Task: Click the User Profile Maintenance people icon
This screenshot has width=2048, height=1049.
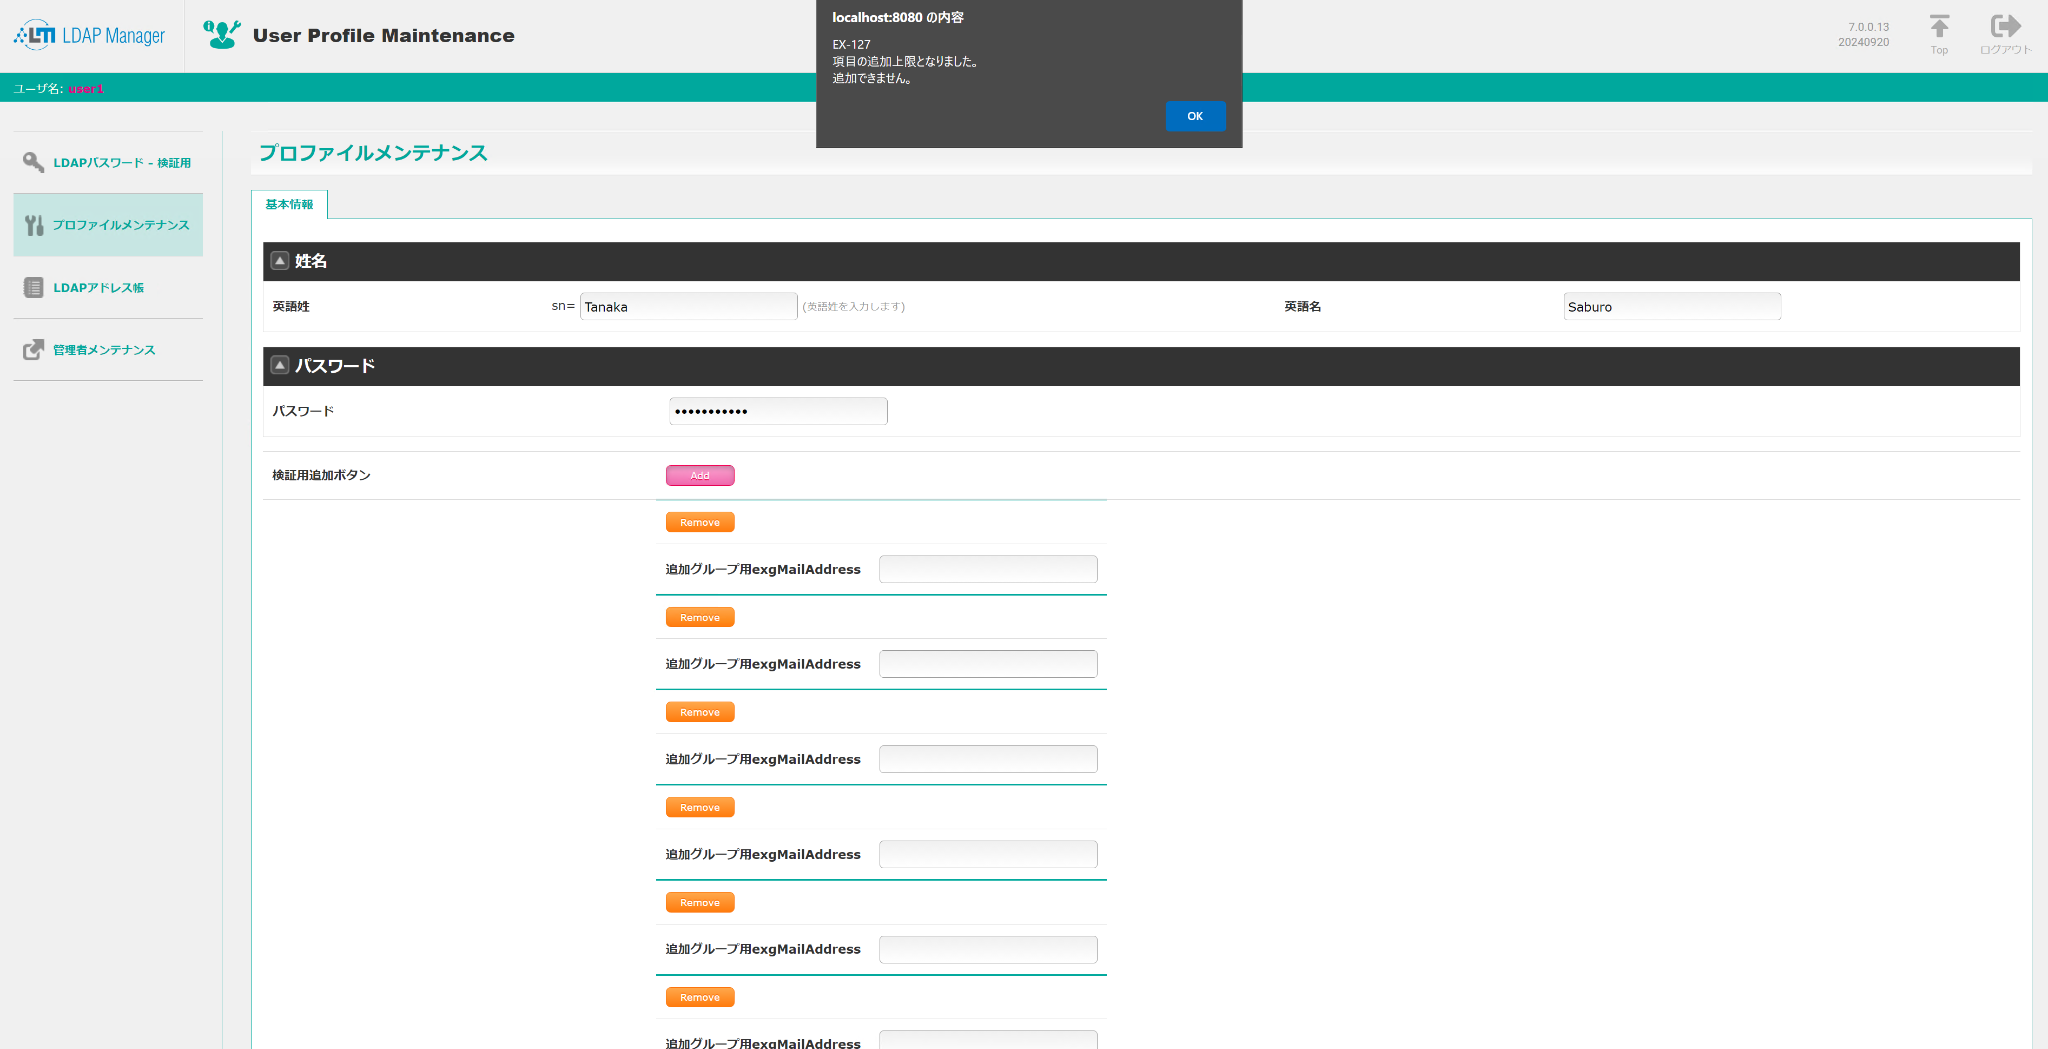Action: click(x=222, y=34)
